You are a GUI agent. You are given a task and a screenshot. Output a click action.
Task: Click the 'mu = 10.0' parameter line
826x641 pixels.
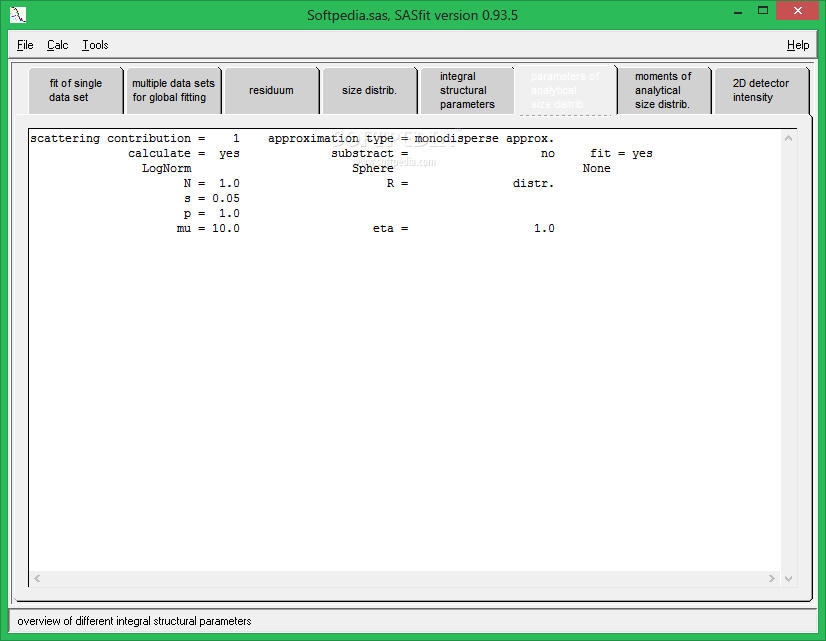[x=208, y=228]
